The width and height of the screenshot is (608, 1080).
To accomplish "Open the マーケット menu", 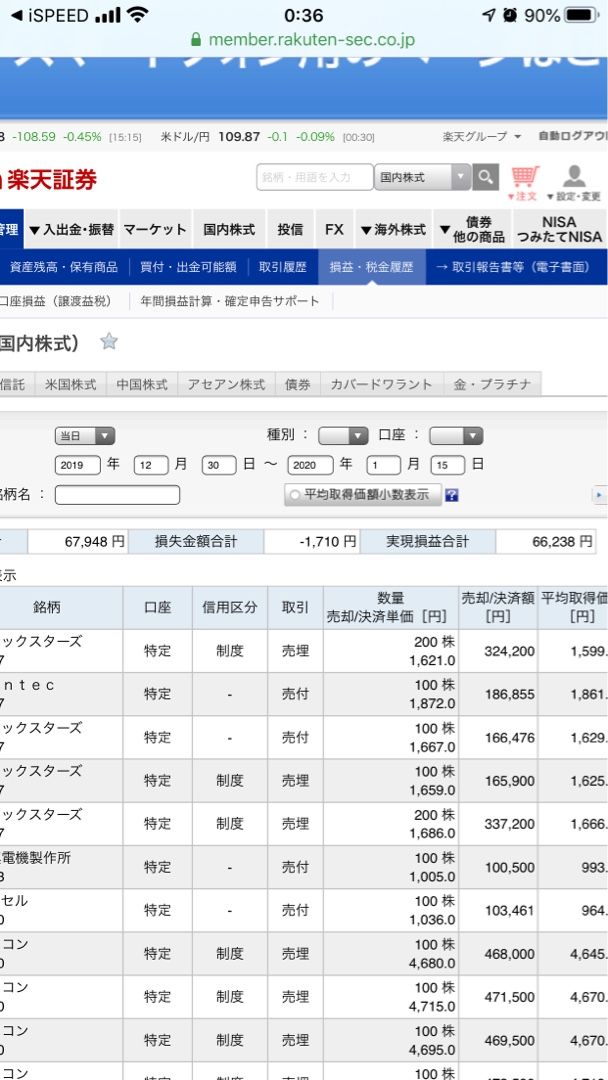I will pyautogui.click(x=155, y=229).
